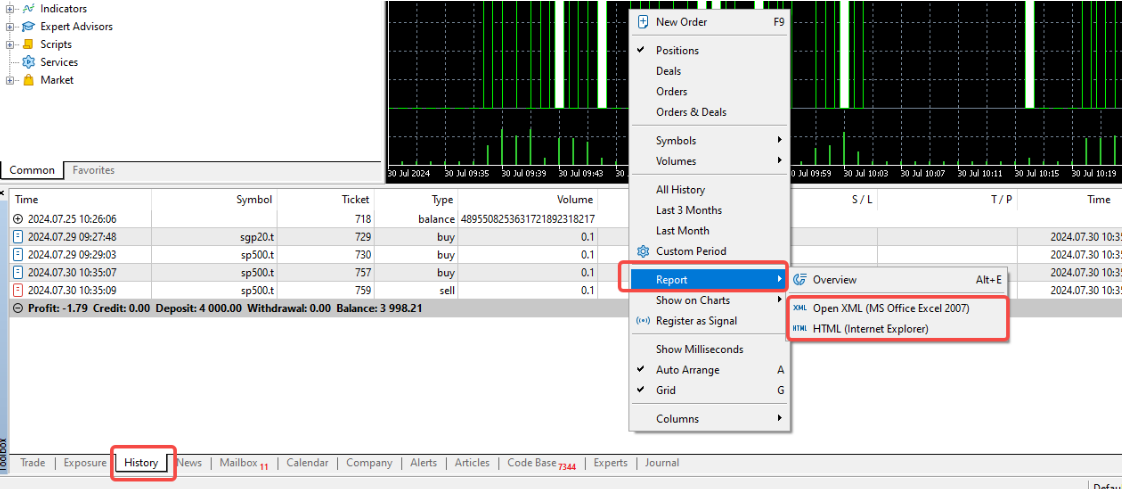This screenshot has width=1122, height=489.
Task: Click the Expert Advisors icon in Navigator
Action: 29,26
